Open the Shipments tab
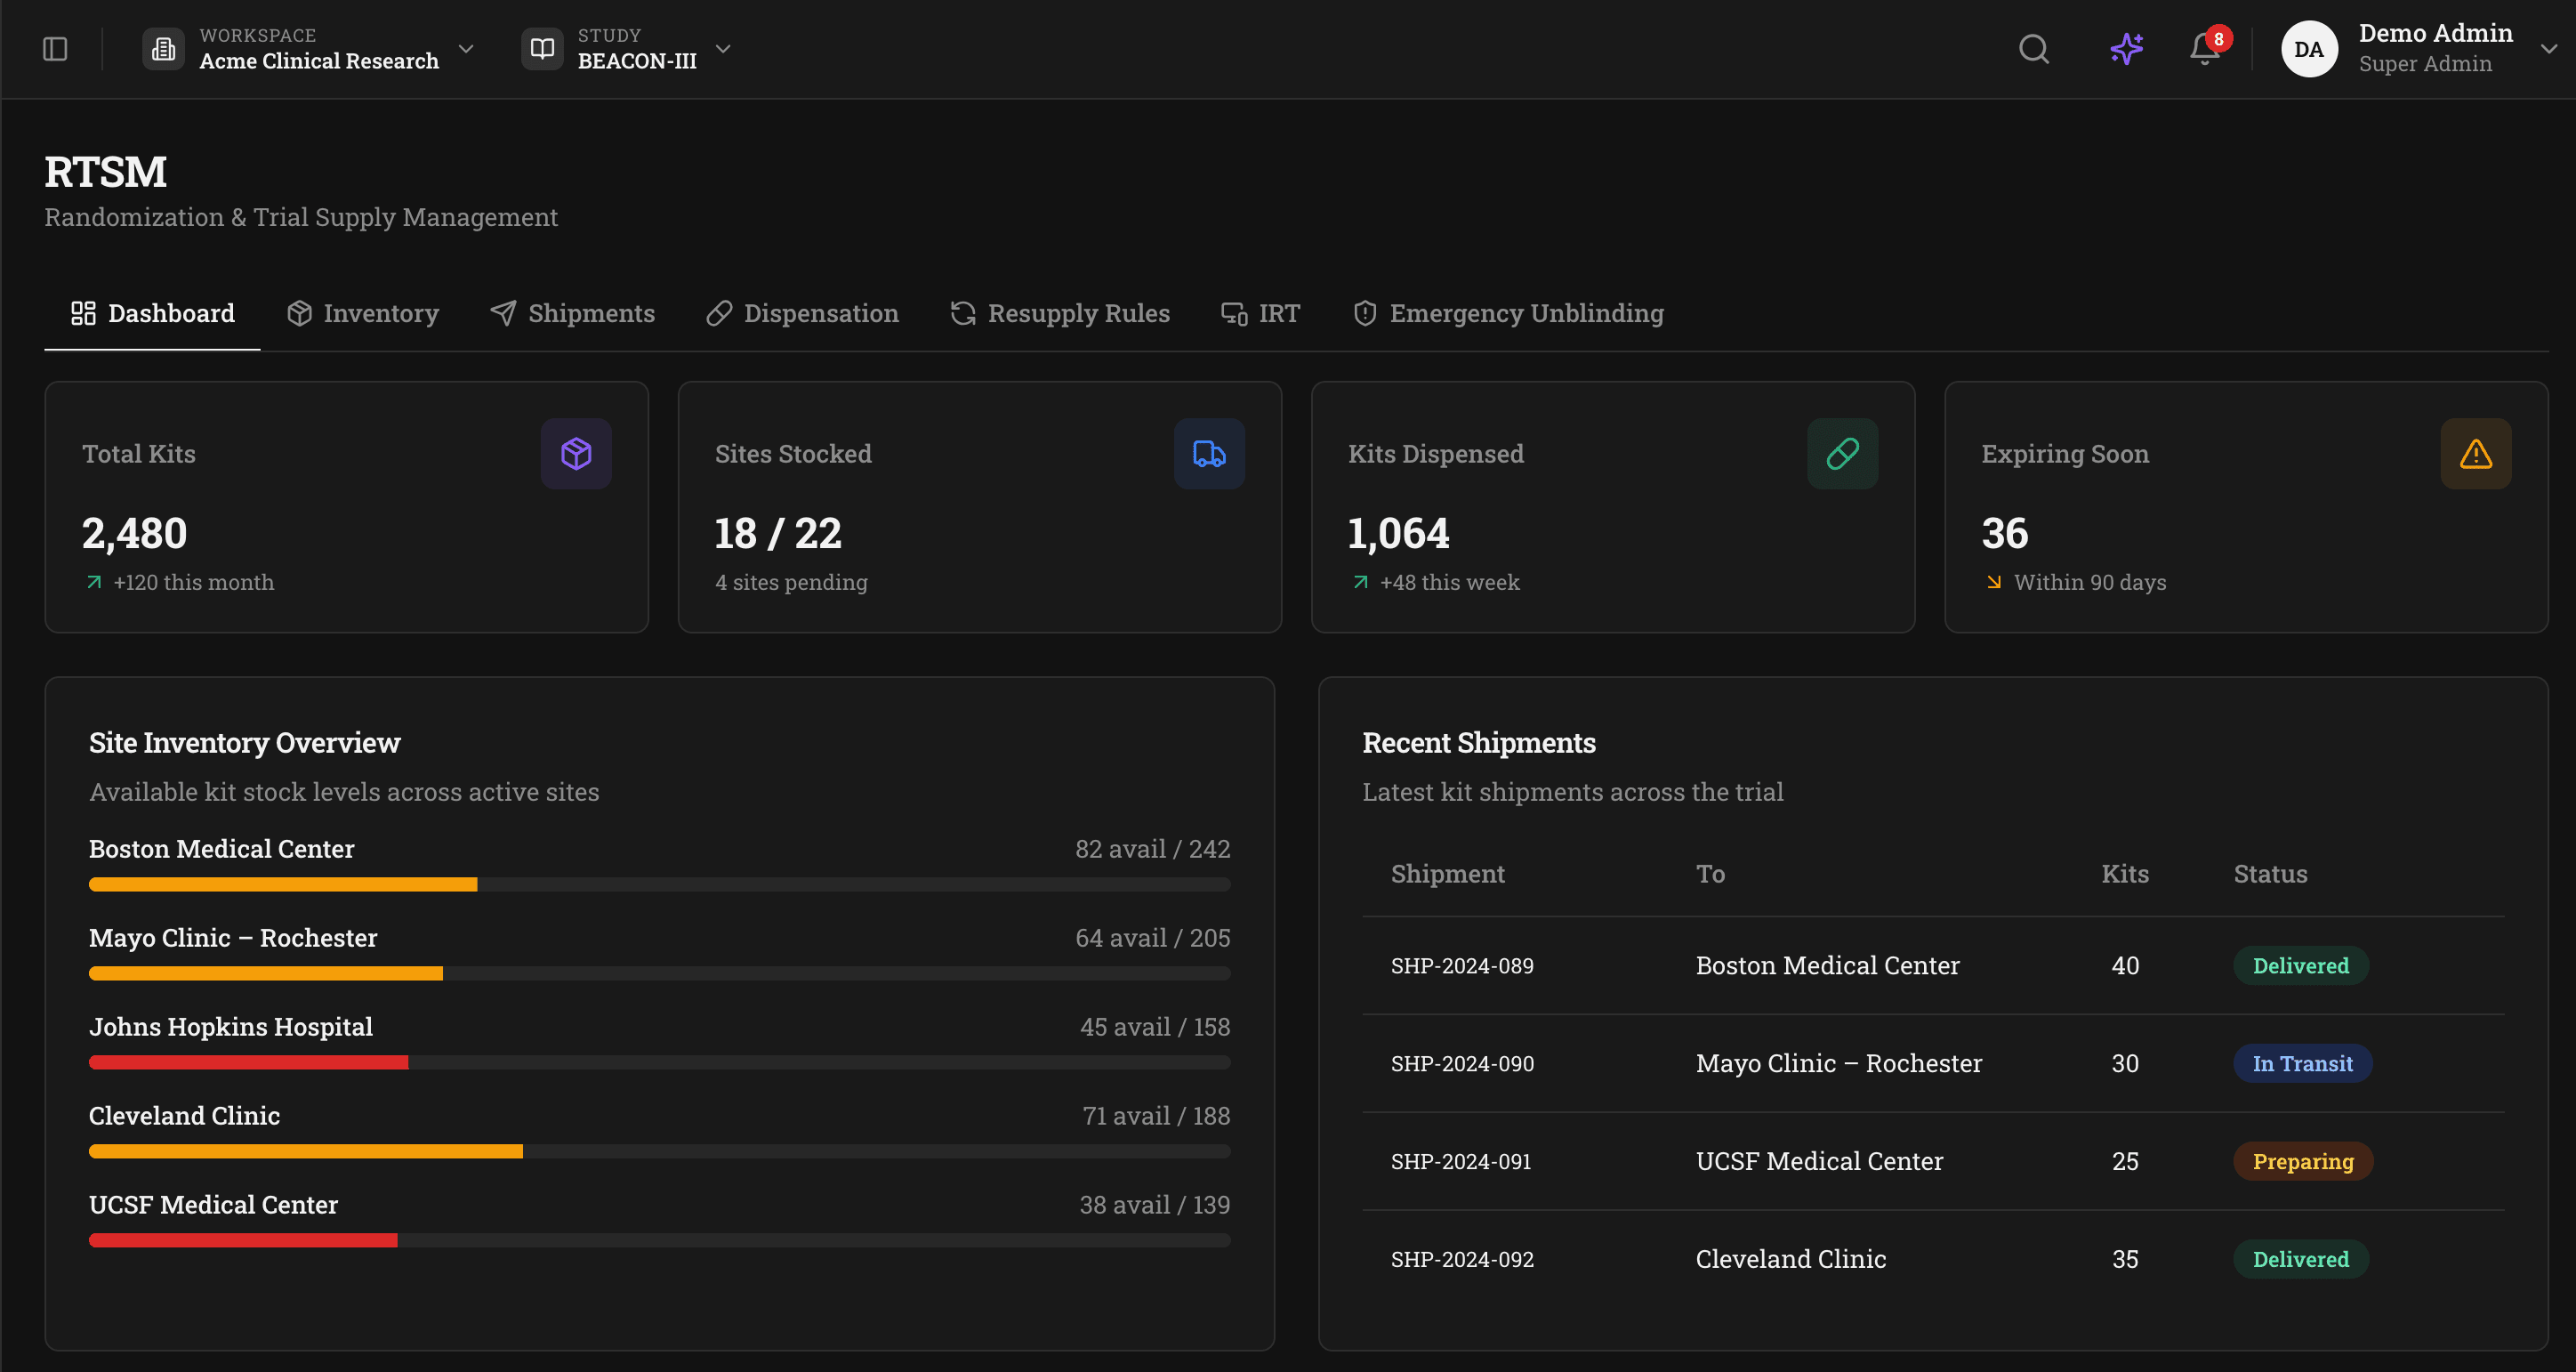 (572, 313)
